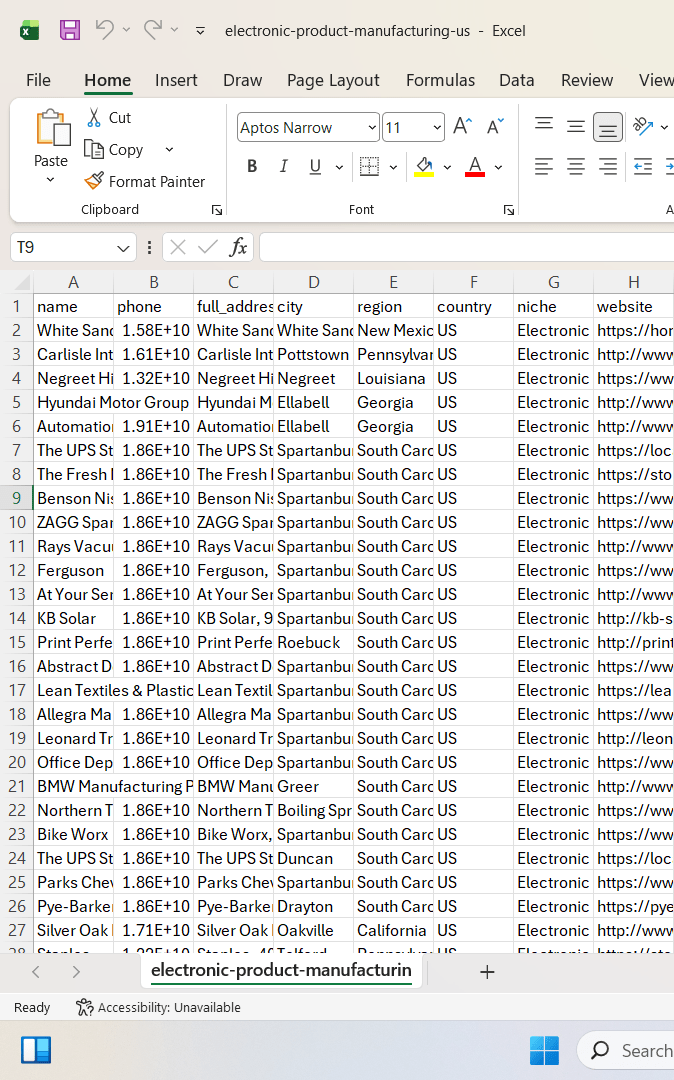Click the Align Left icon
Image resolution: width=674 pixels, height=1080 pixels.
coord(544,167)
